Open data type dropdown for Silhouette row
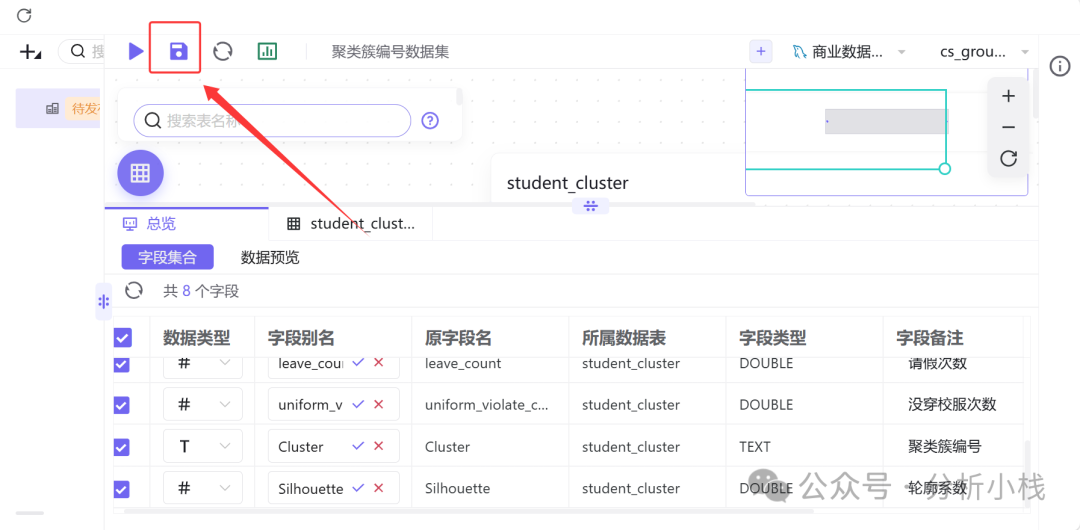Viewport: 1080px width, 530px height. (202, 488)
